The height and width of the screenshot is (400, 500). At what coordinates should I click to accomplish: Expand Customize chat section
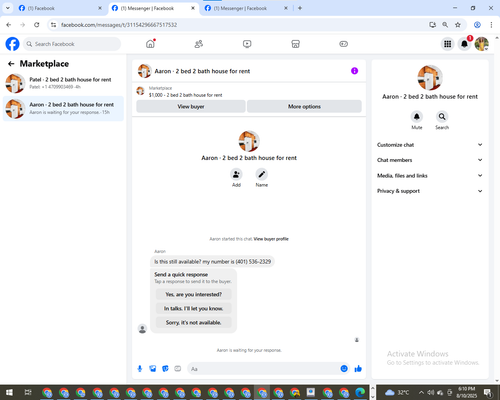430,145
